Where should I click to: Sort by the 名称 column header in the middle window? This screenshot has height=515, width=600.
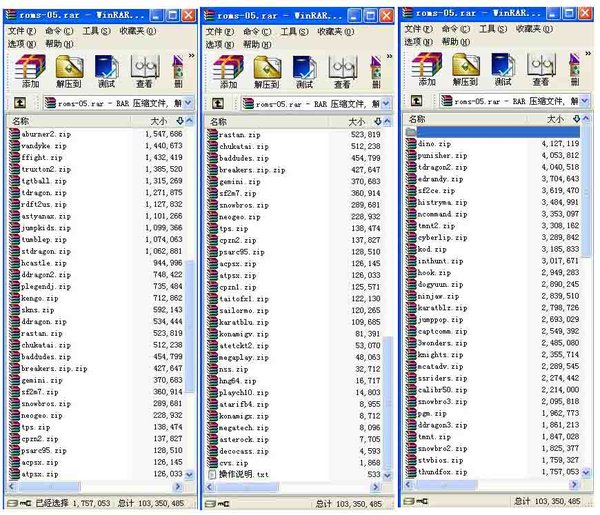pos(267,122)
